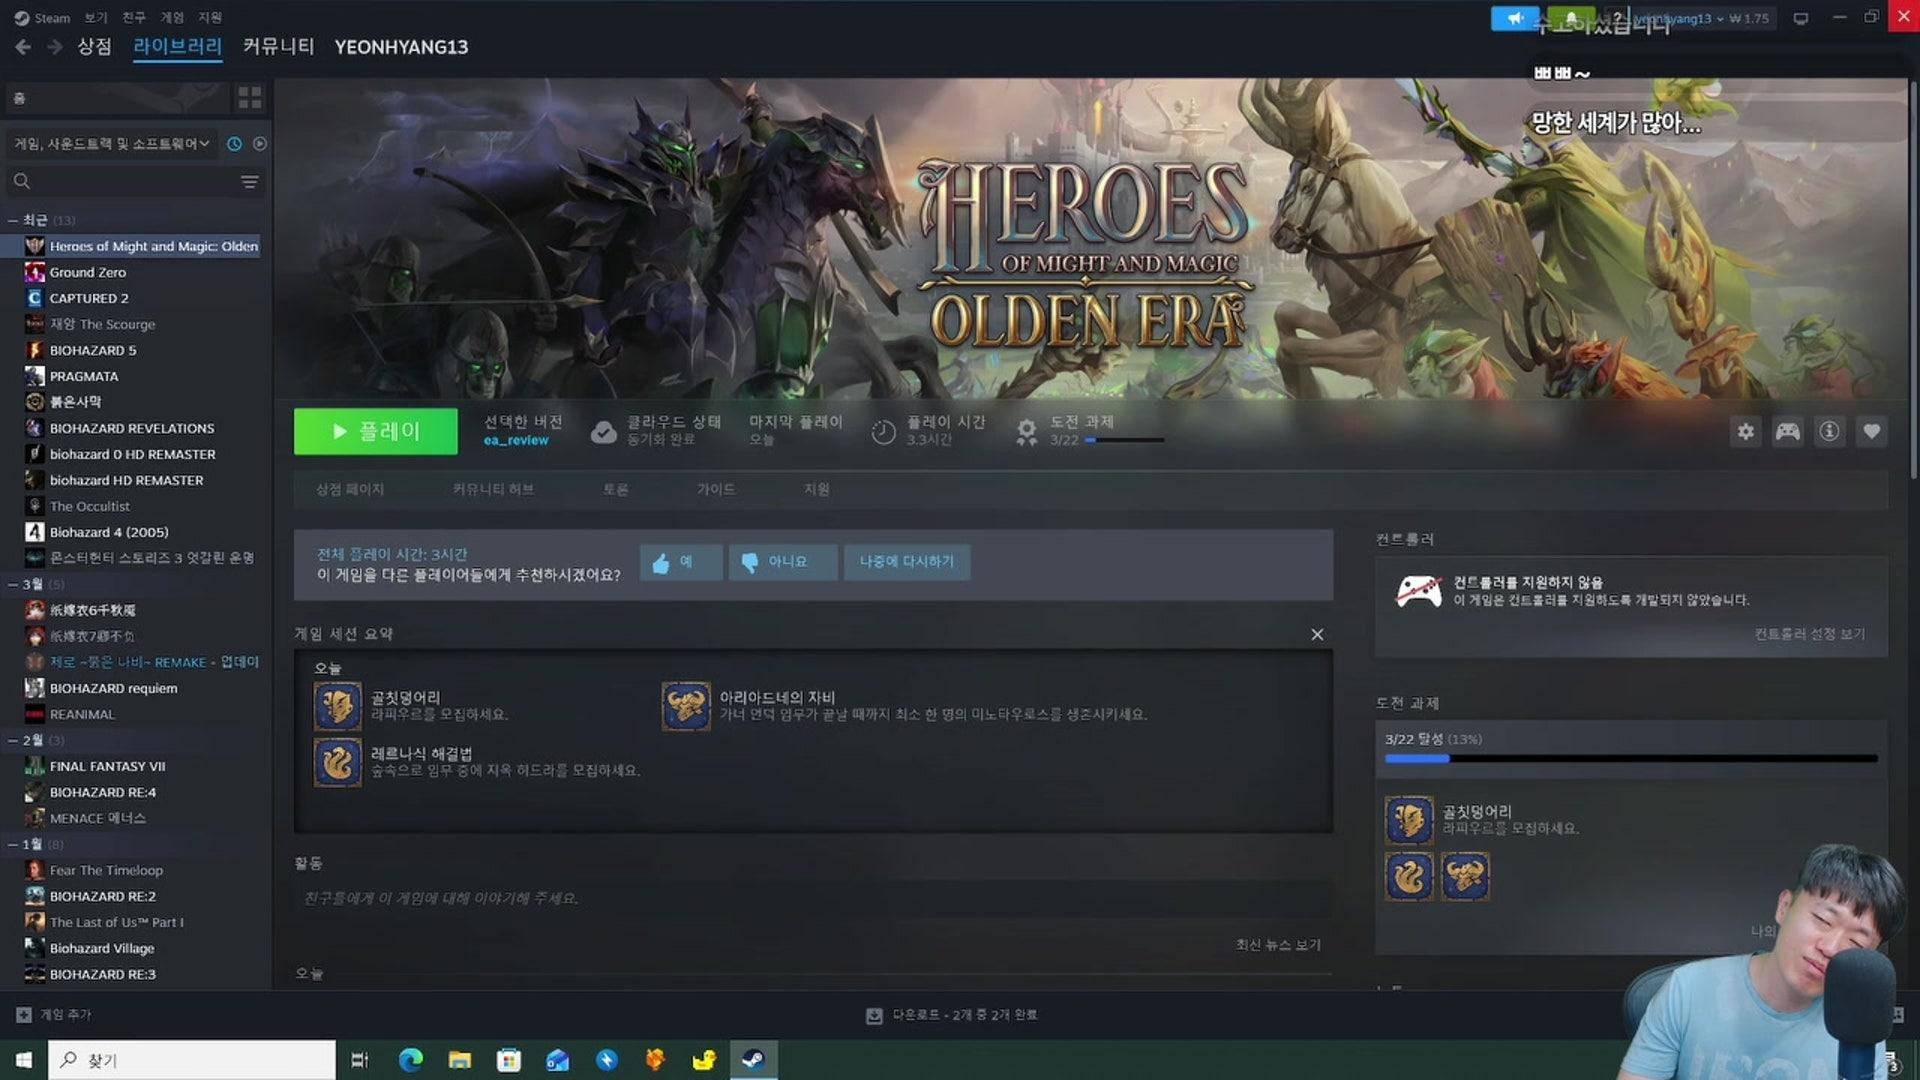Switch to 상점 tab
1920x1080 pixels.
click(94, 47)
